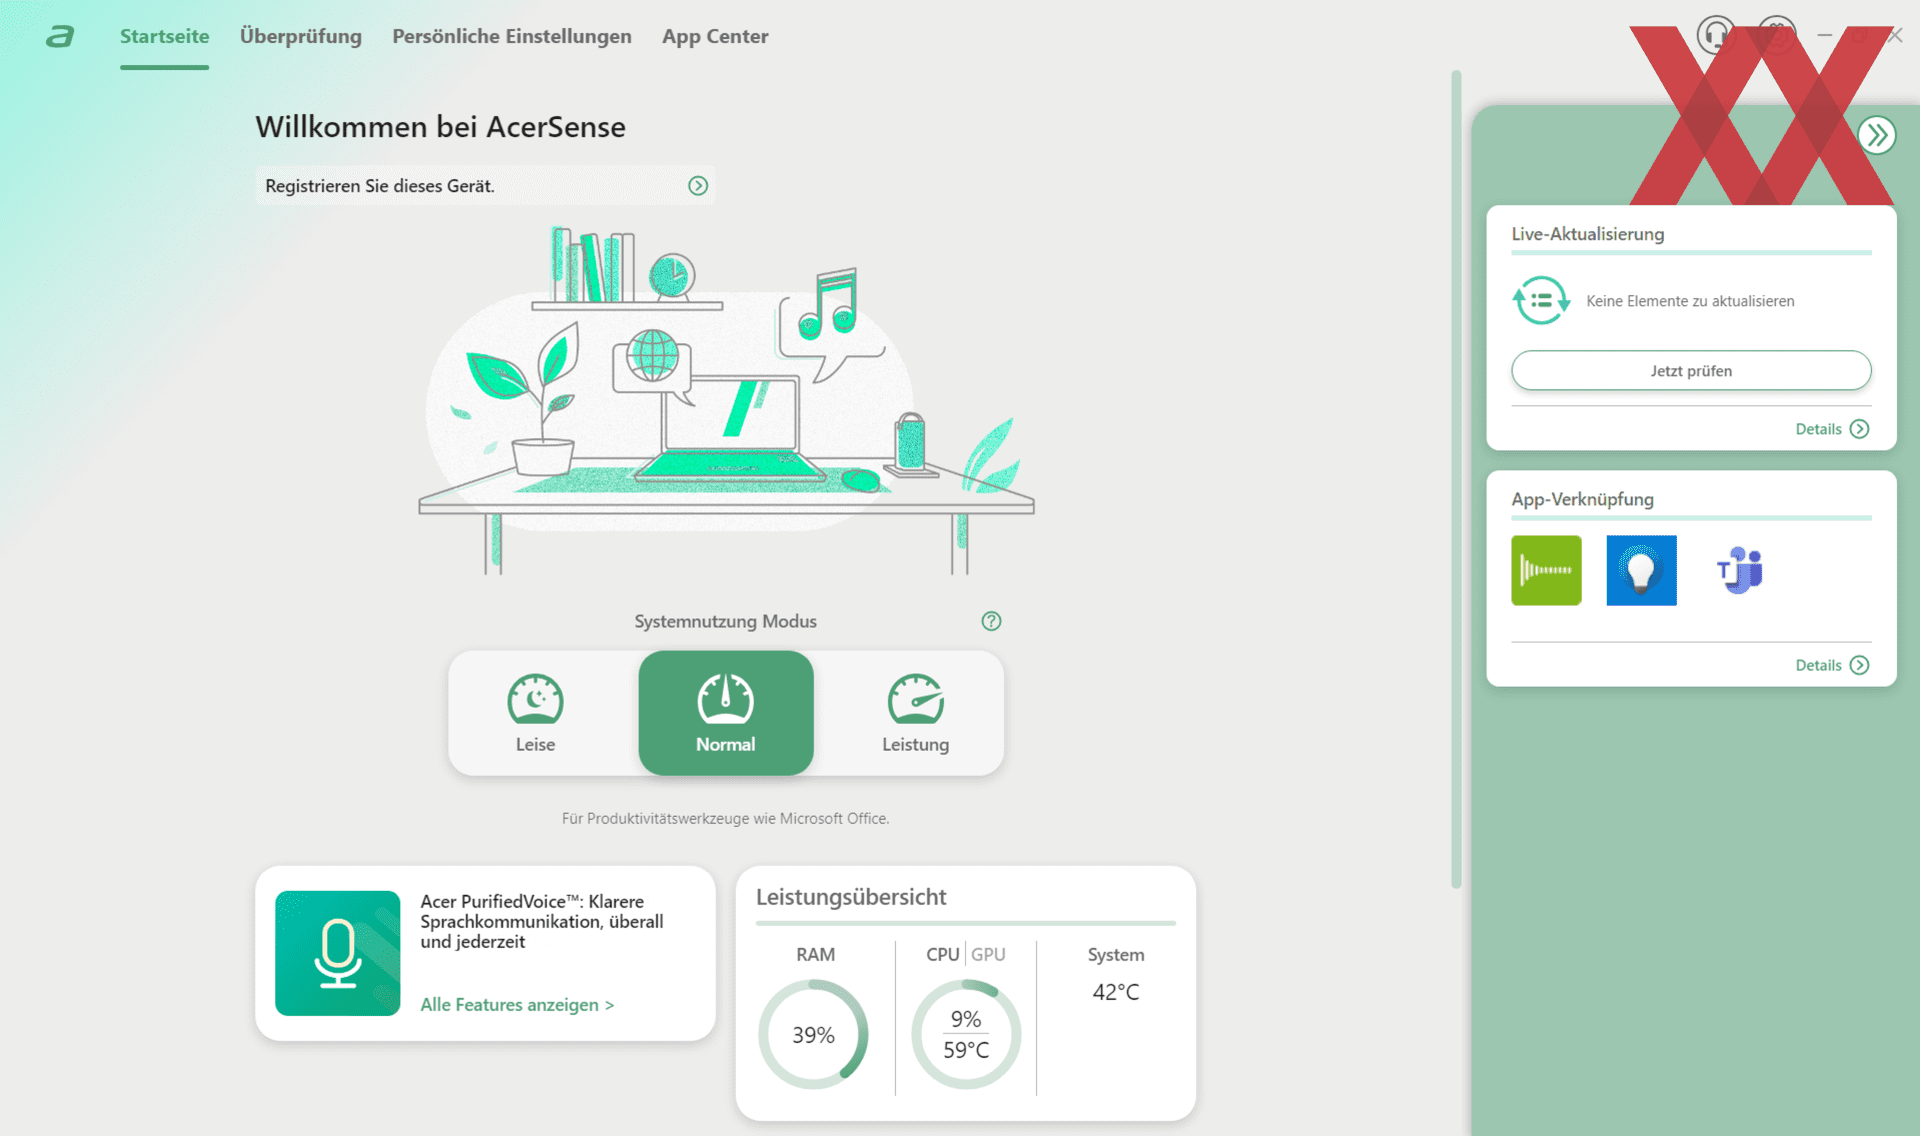Click the Live-Aktualisierung refresh icon

point(1541,300)
